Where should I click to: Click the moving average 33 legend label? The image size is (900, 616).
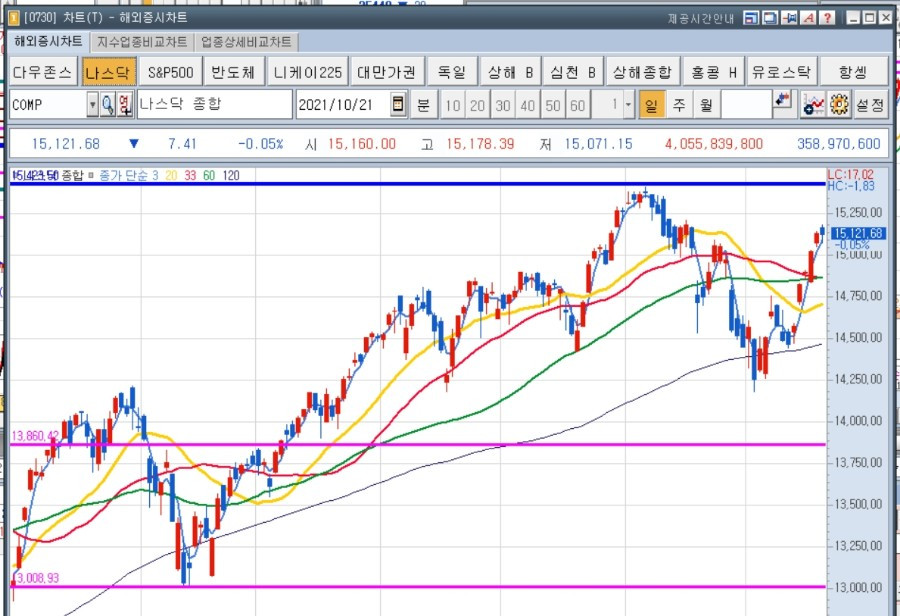[190, 175]
